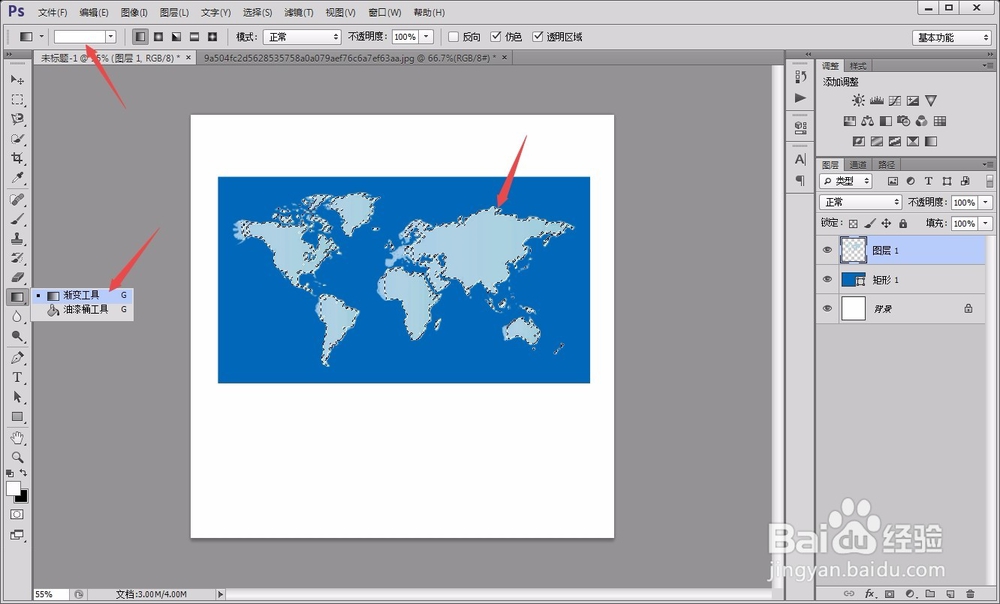The image size is (1000, 604).
Task: Select the Spot Healing Brush tool
Action: (x=17, y=200)
